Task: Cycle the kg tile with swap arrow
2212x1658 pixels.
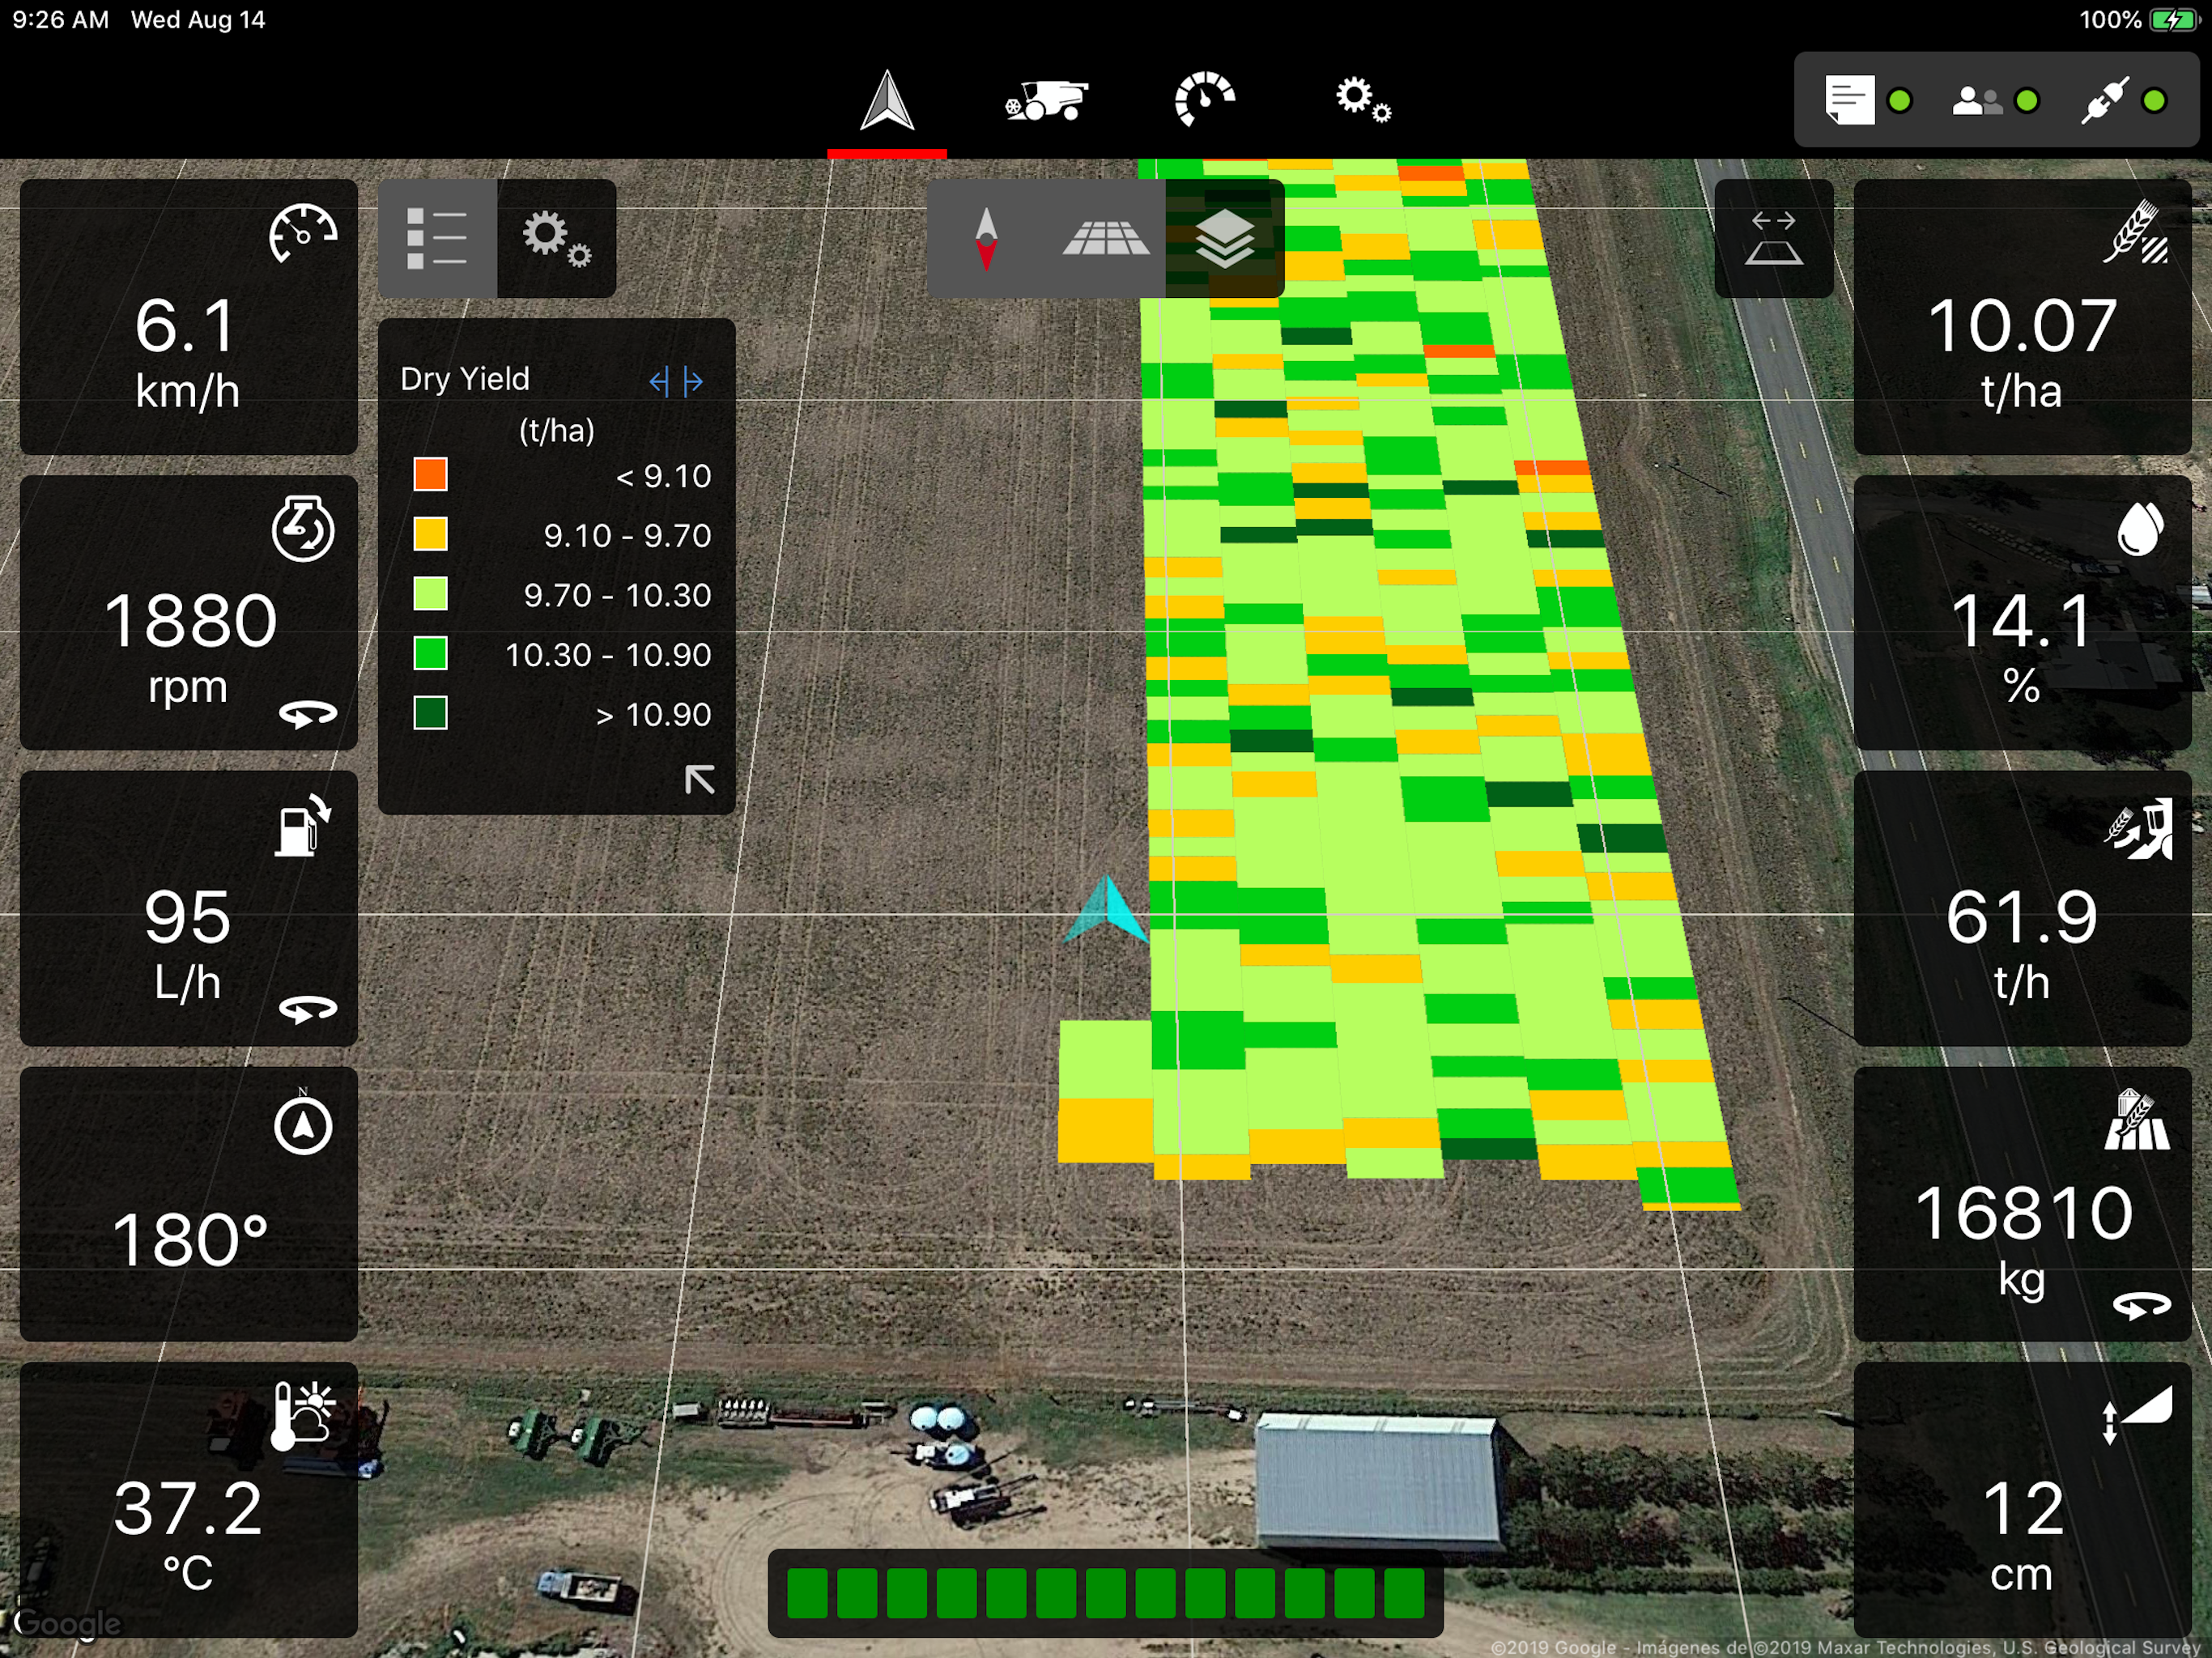Action: point(2141,1306)
